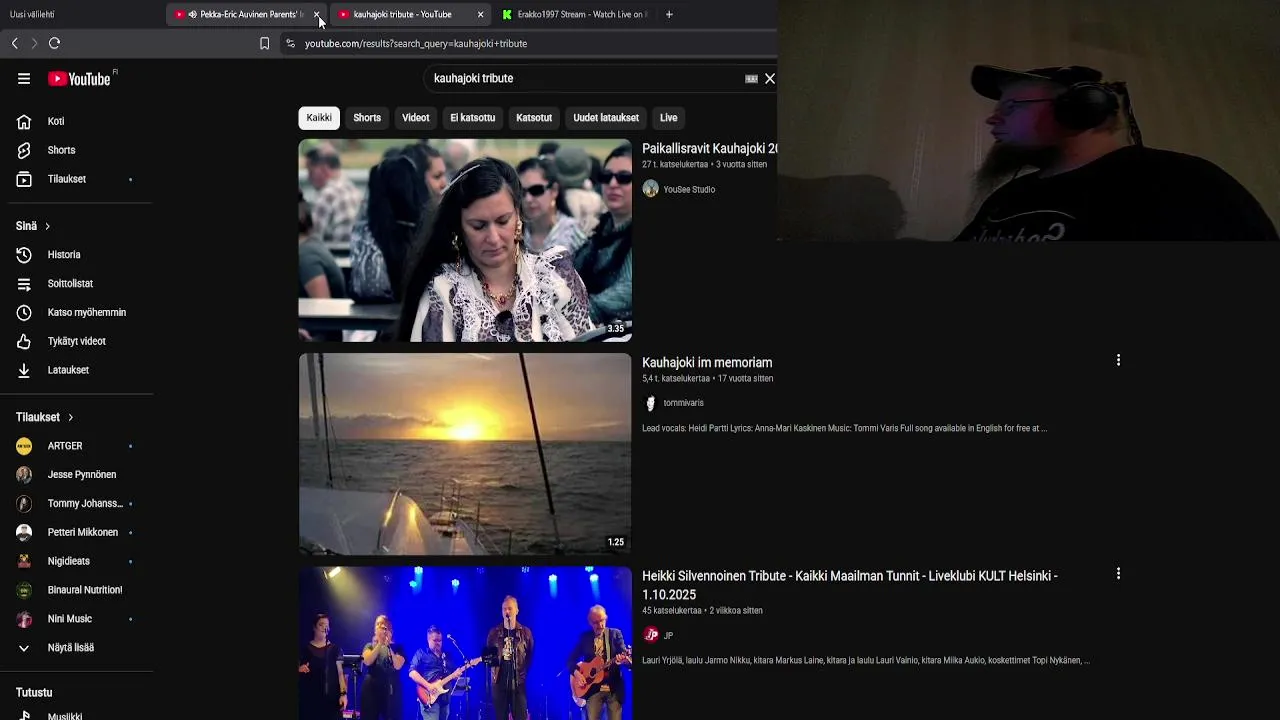Open site info icon in address bar
Screen dimensions: 1280x720
tap(290, 43)
